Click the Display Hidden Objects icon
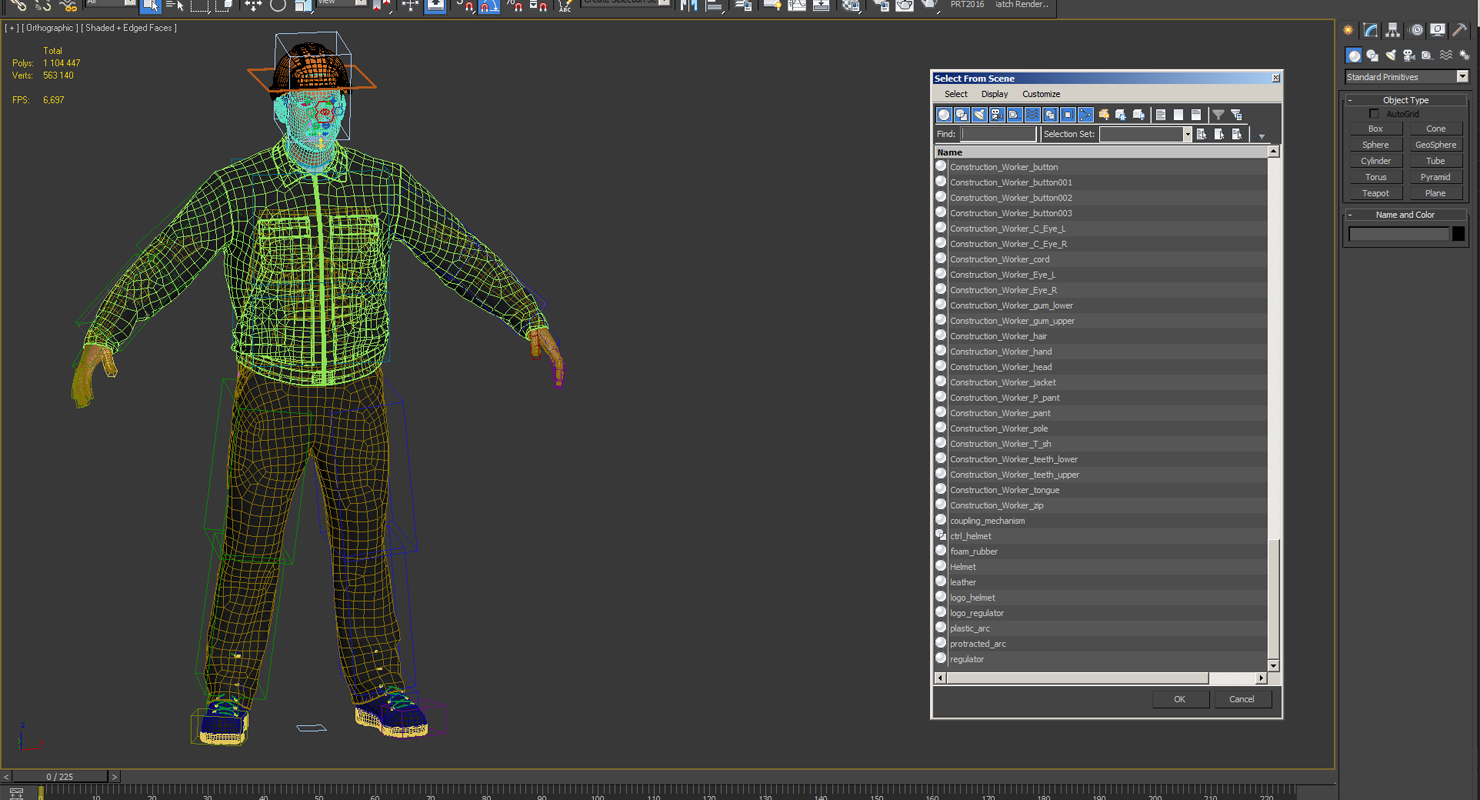The image size is (1480, 800). [x=1138, y=115]
